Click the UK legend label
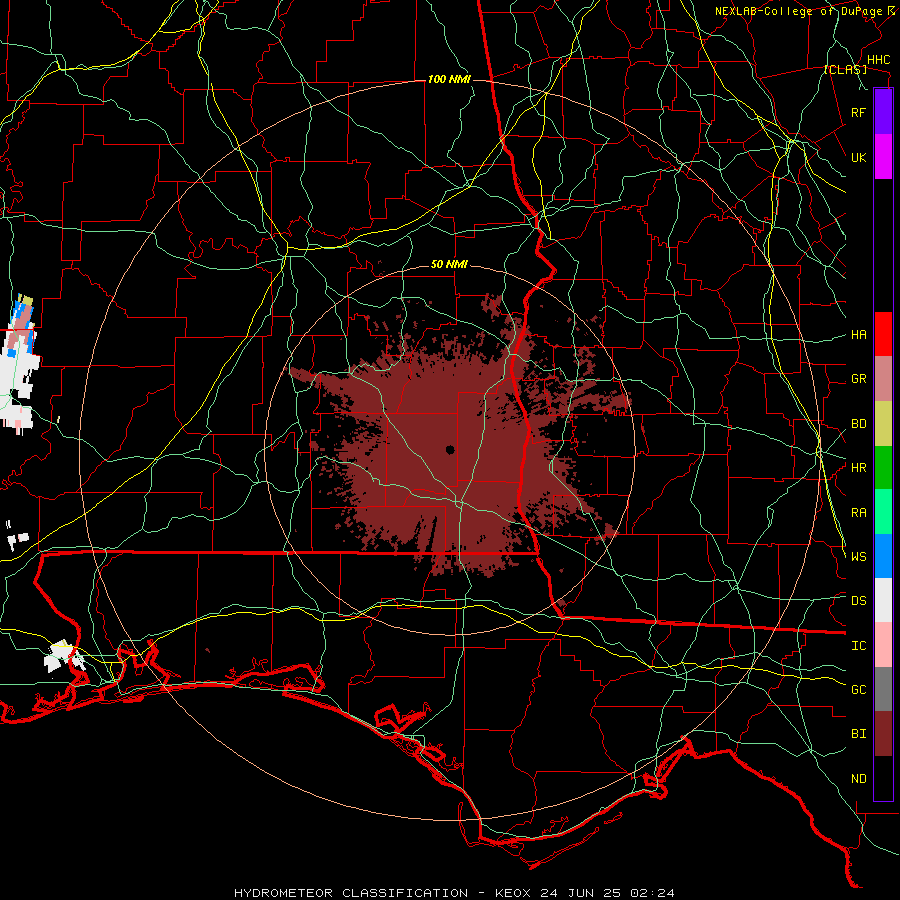The width and height of the screenshot is (900, 900). point(858,157)
